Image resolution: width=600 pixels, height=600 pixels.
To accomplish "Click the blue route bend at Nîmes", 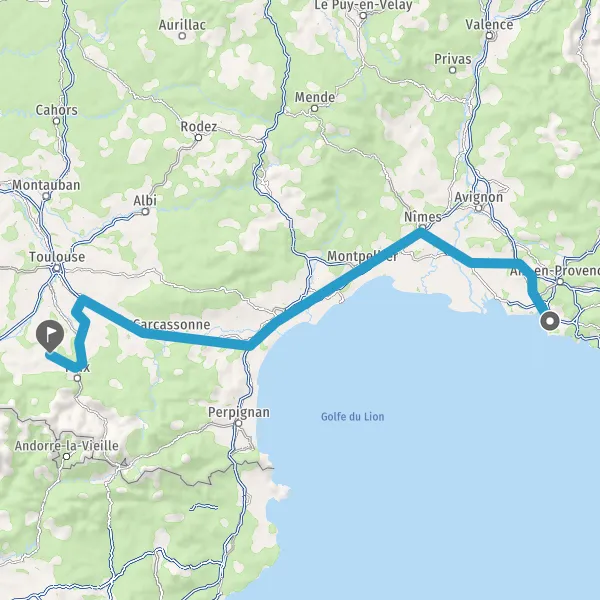I will coord(421,232).
